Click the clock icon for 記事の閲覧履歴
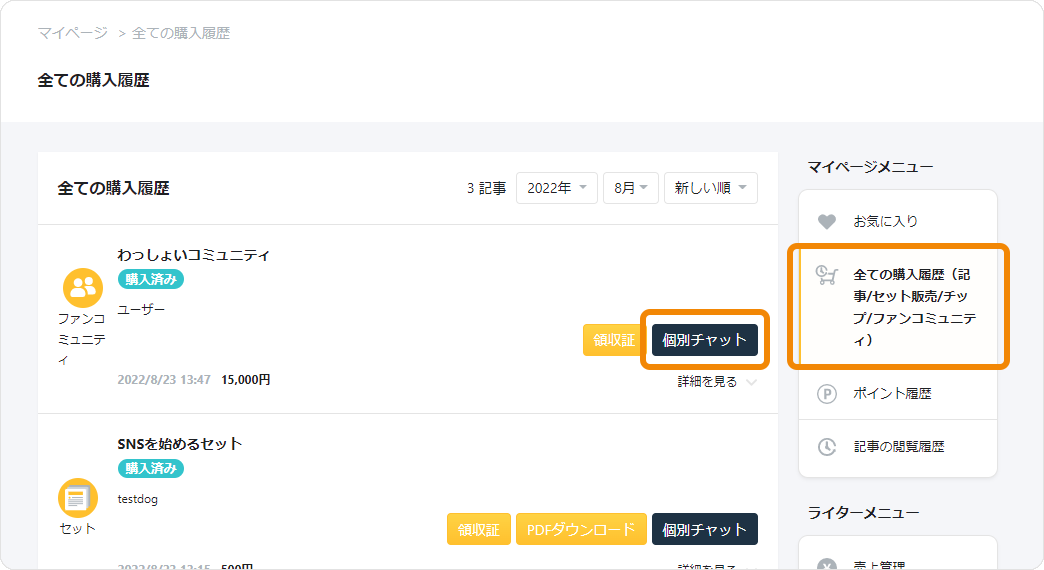This screenshot has width=1044, height=570. [x=826, y=447]
